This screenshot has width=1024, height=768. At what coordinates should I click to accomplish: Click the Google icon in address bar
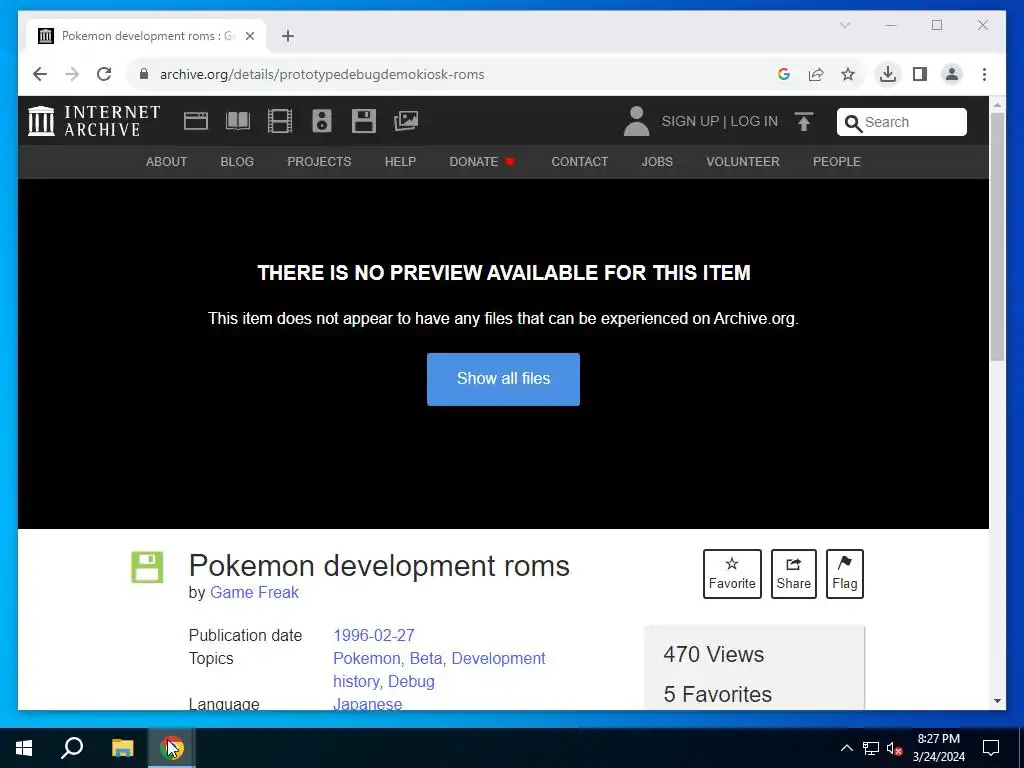(784, 74)
